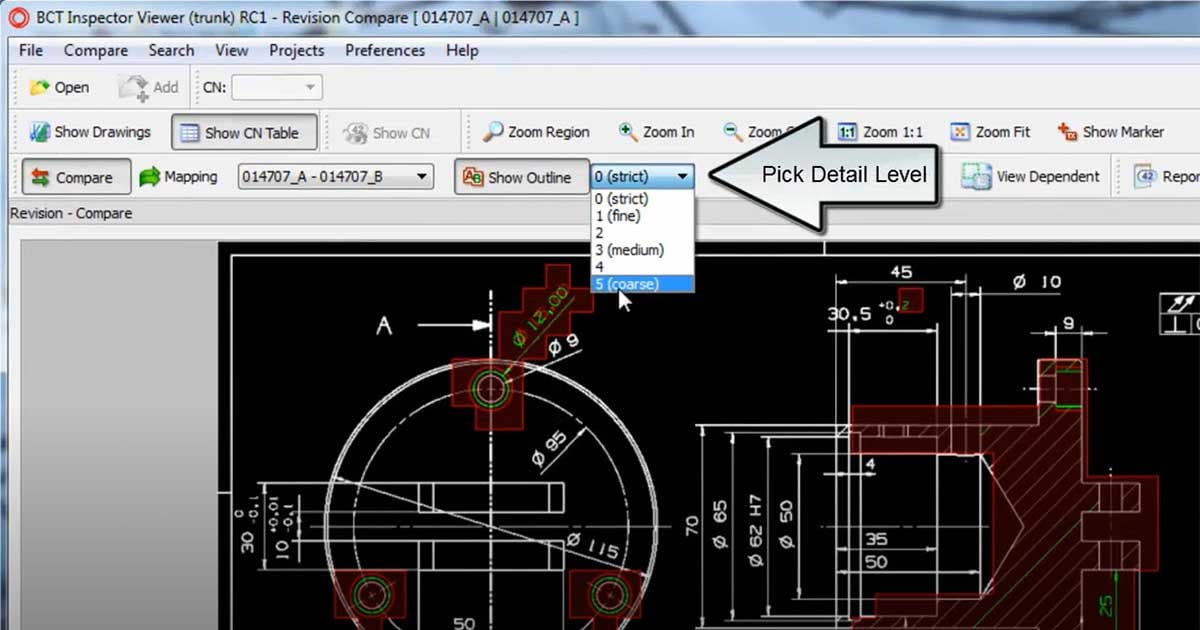
Task: Click the Show Drawings button
Action: click(90, 132)
